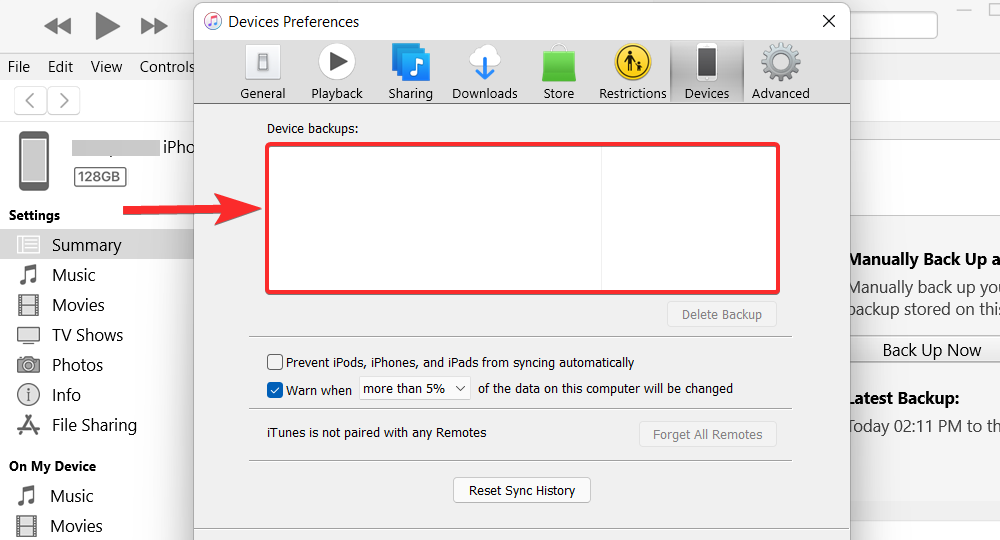Open the Edit menu
This screenshot has width=1000, height=540.
click(60, 67)
